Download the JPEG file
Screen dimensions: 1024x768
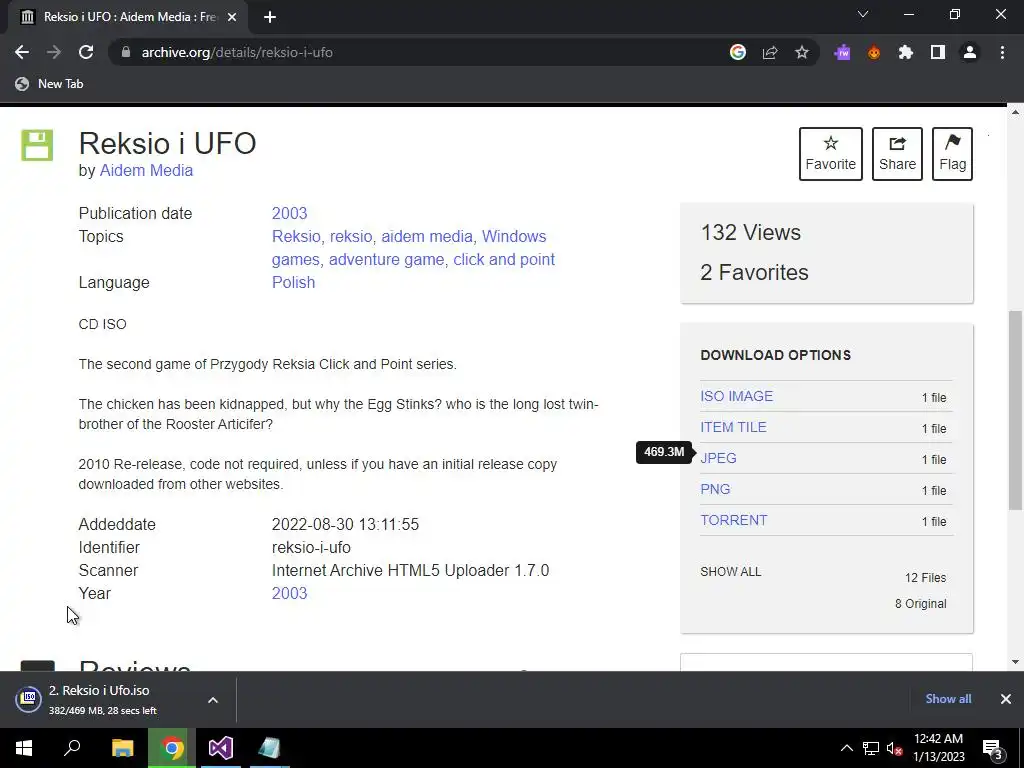[718, 458]
